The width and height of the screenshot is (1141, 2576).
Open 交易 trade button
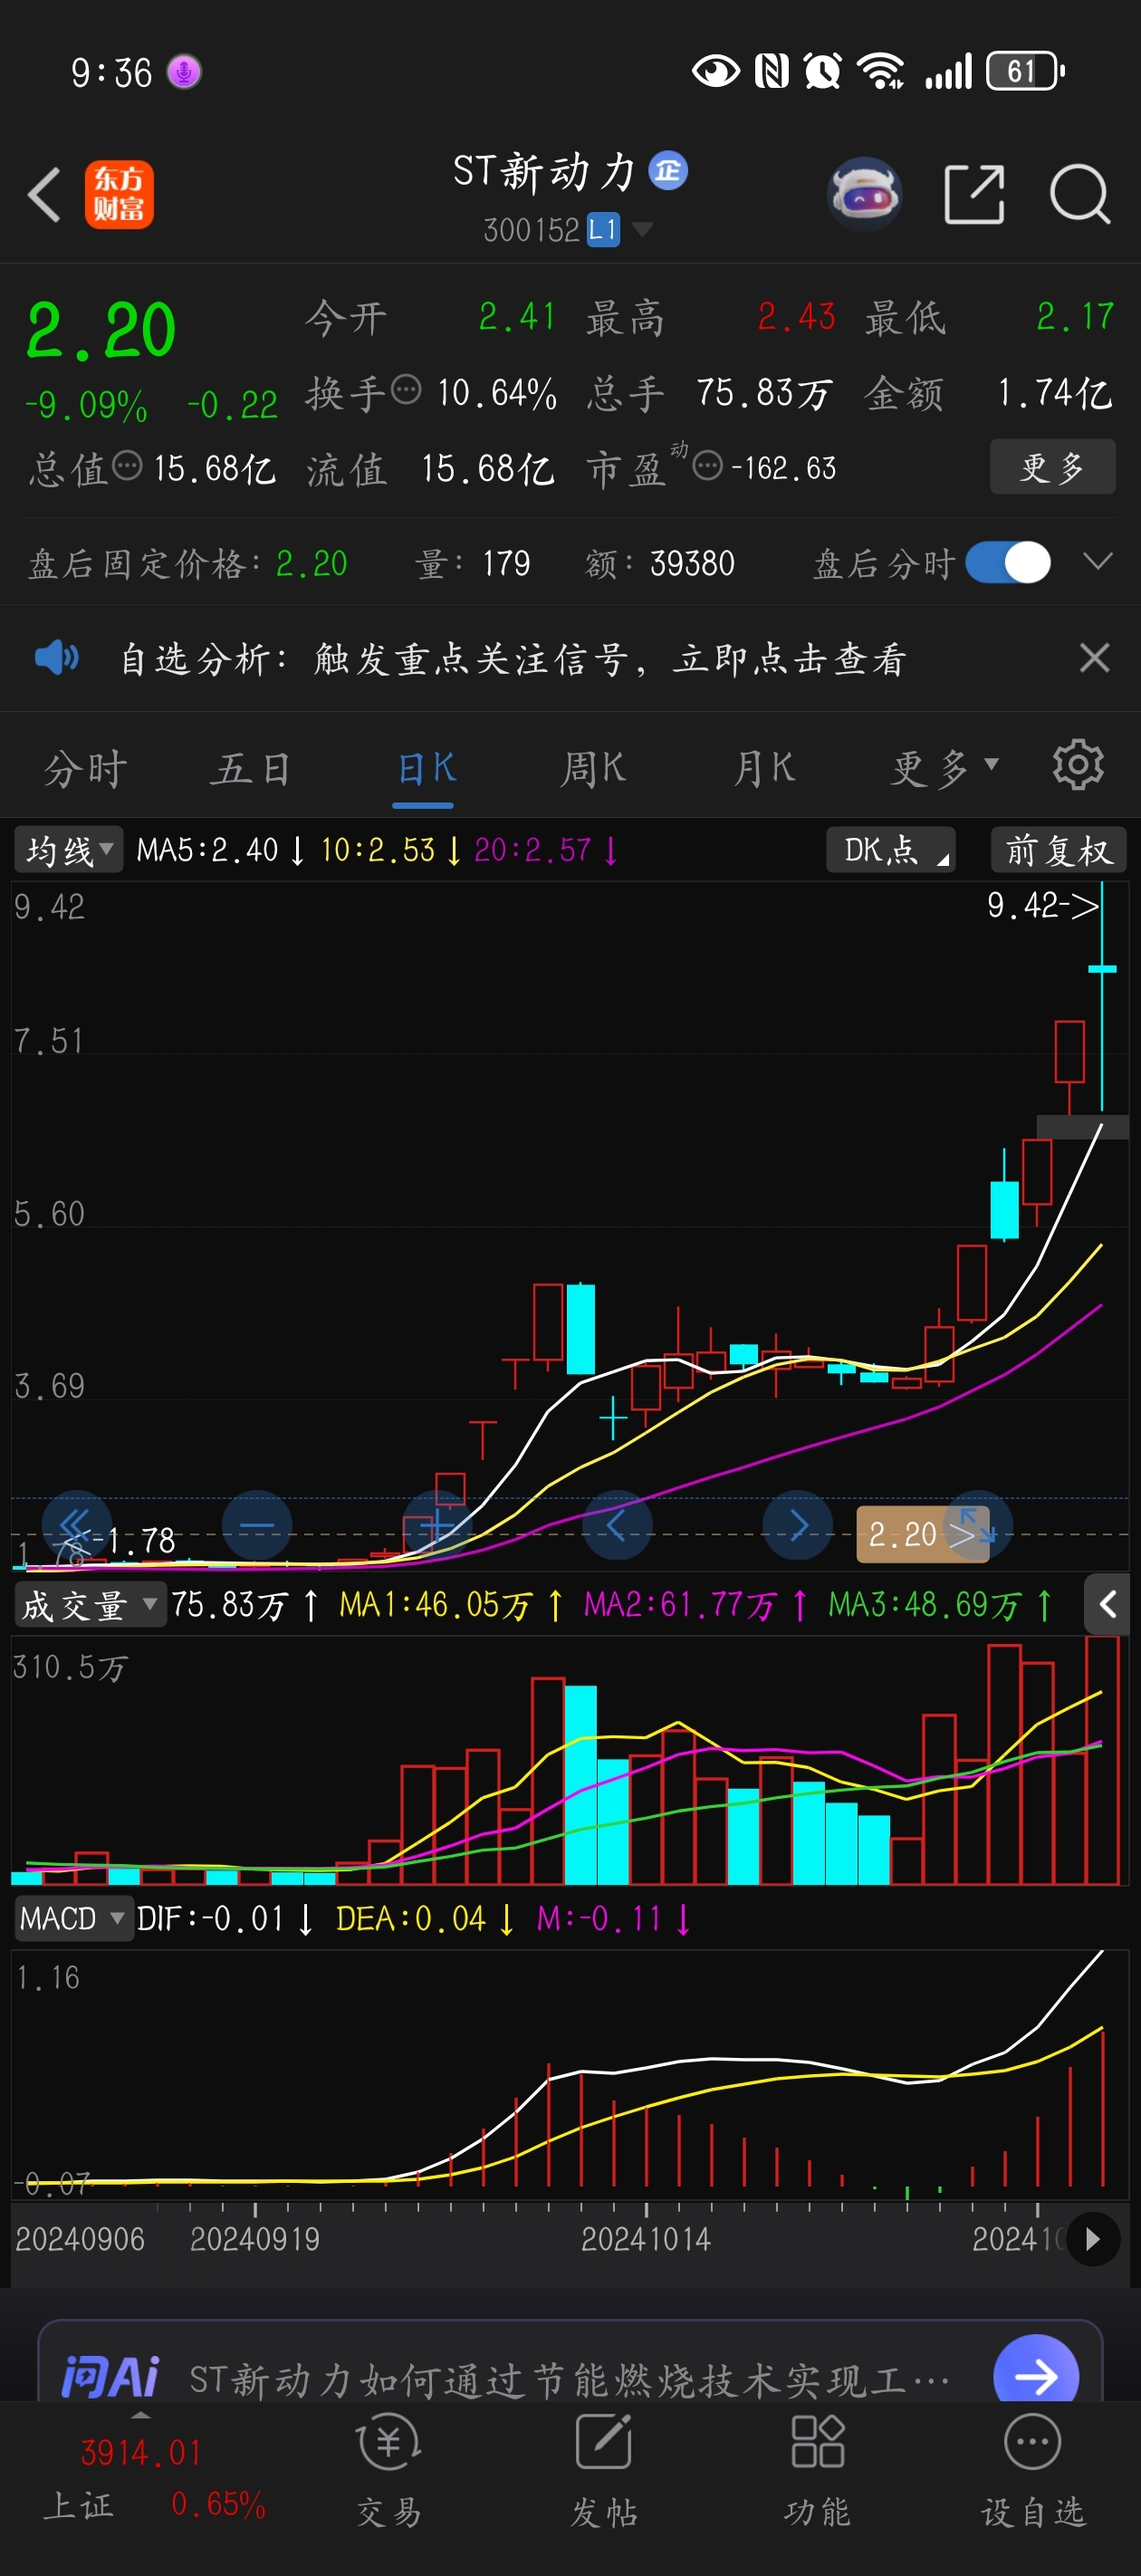tap(389, 2472)
